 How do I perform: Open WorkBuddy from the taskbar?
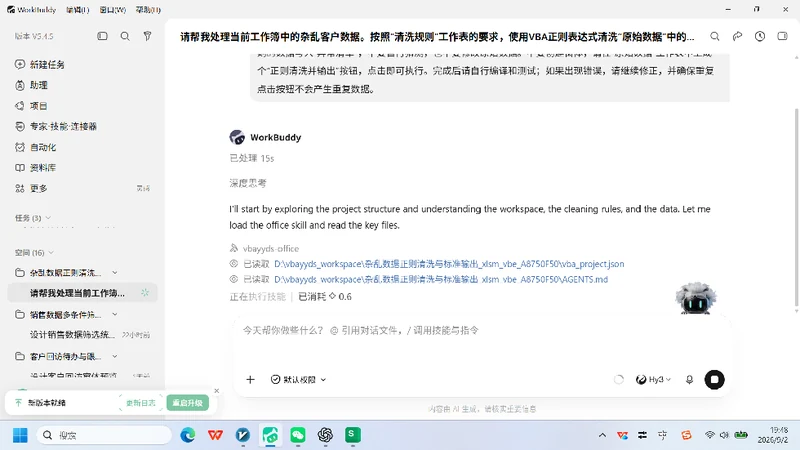[270, 435]
